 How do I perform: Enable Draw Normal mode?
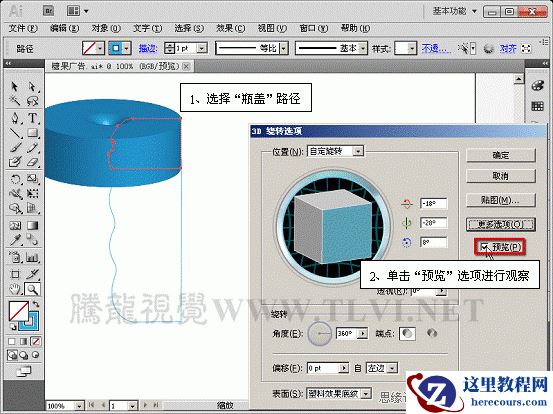pos(12,355)
